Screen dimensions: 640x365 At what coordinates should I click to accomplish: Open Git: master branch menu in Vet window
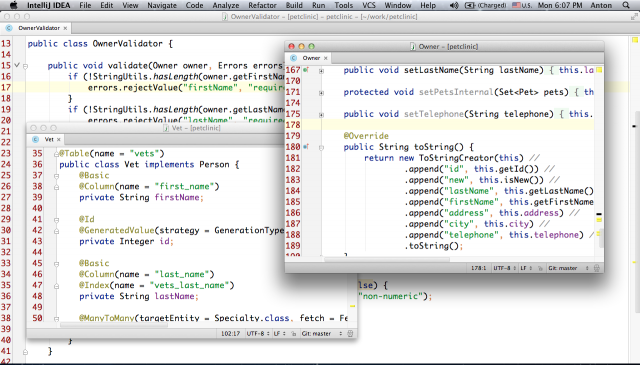[x=322, y=334]
